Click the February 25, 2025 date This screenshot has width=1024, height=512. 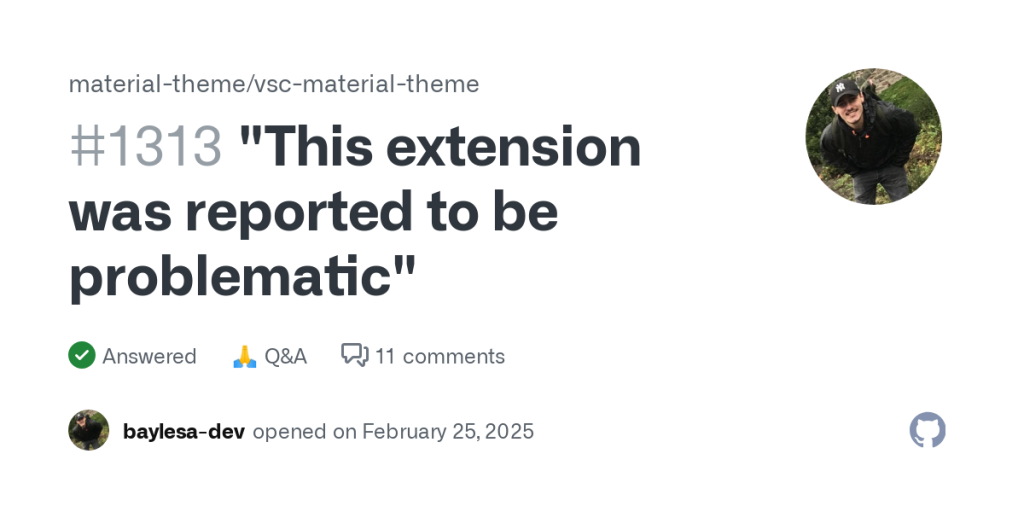pos(447,431)
